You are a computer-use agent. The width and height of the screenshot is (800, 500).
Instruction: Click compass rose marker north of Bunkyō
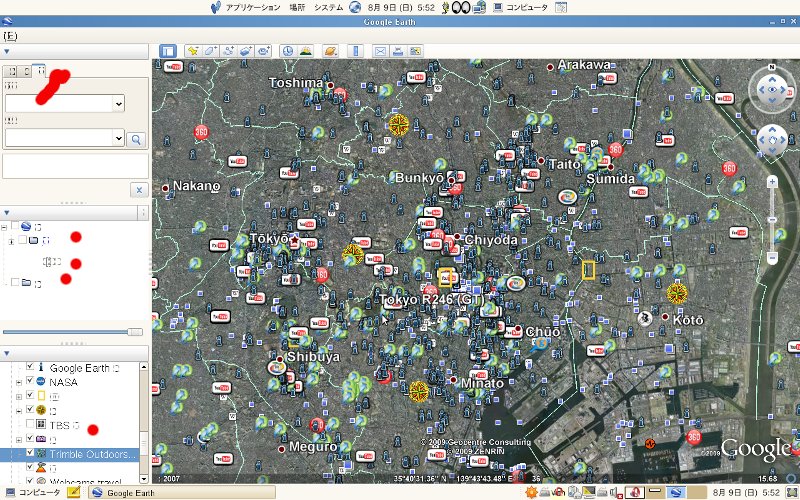coord(398,124)
